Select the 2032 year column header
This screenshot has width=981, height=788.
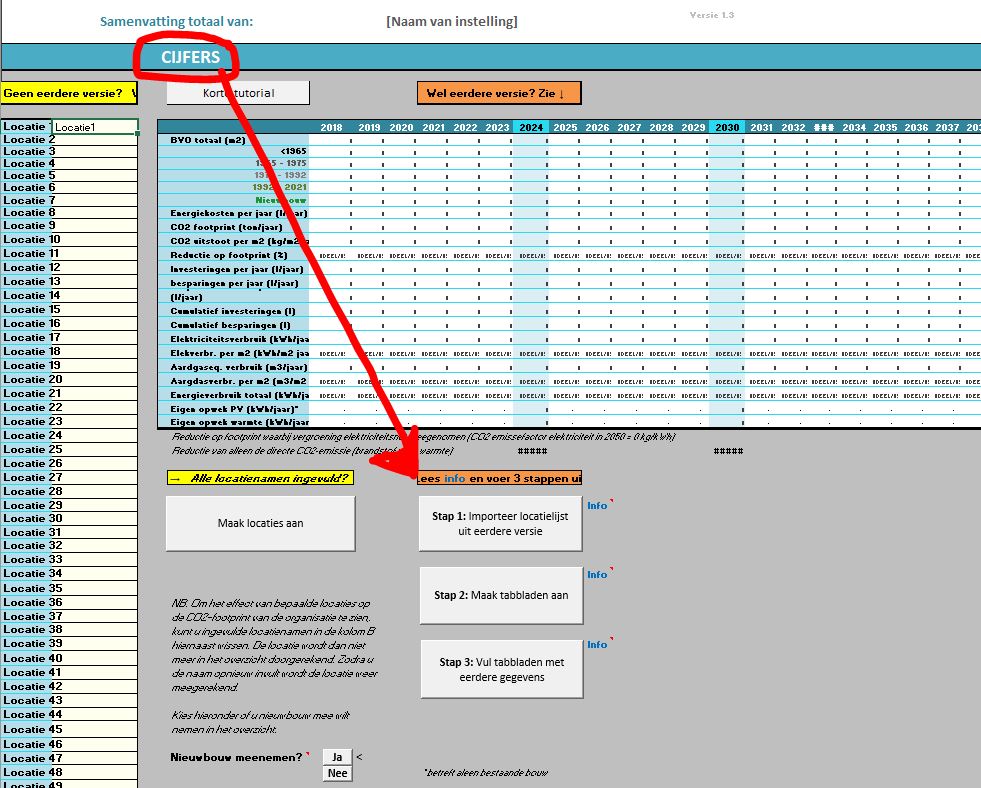[793, 127]
